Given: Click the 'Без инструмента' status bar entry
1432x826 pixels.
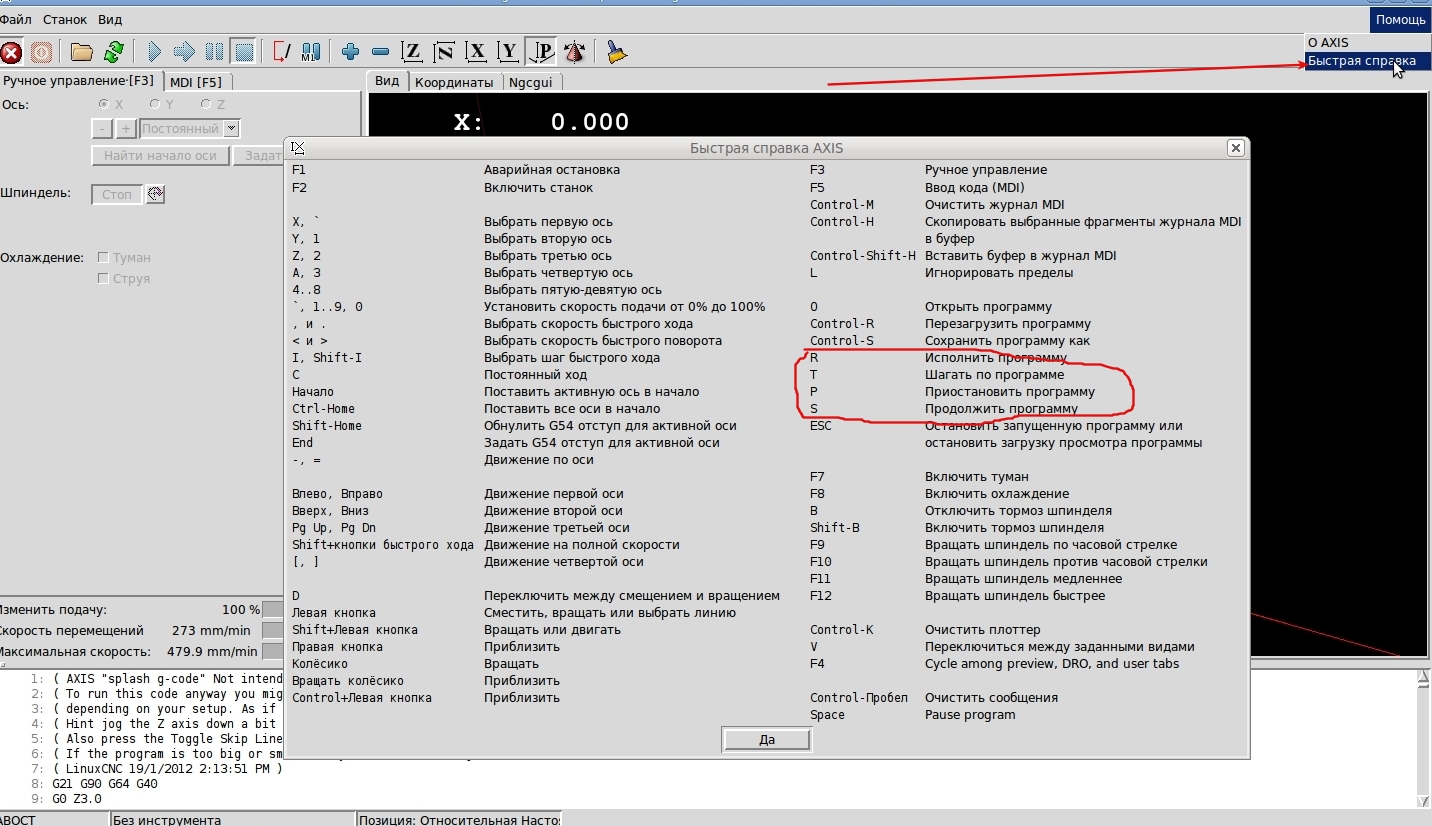Looking at the screenshot, I should [x=167, y=820].
